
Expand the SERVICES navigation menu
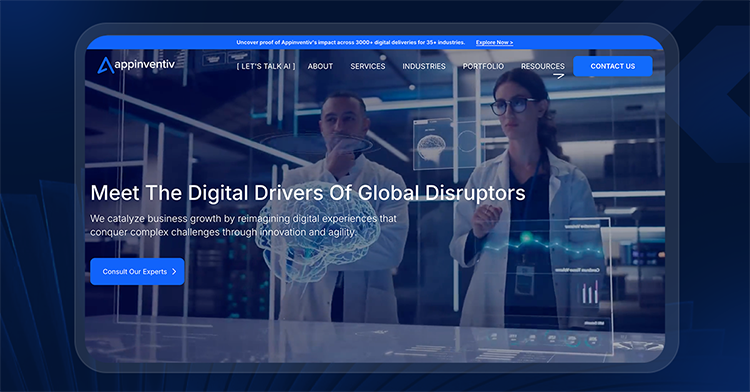pos(367,66)
